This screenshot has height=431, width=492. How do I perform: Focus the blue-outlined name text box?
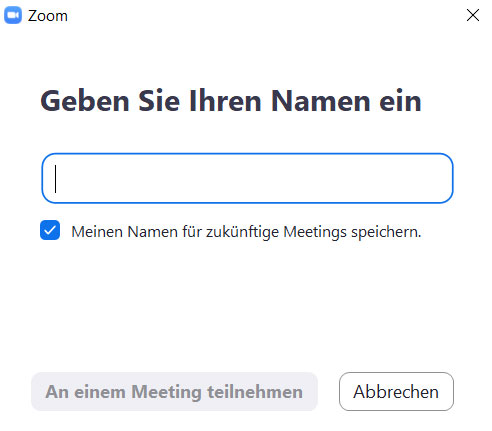click(x=247, y=178)
